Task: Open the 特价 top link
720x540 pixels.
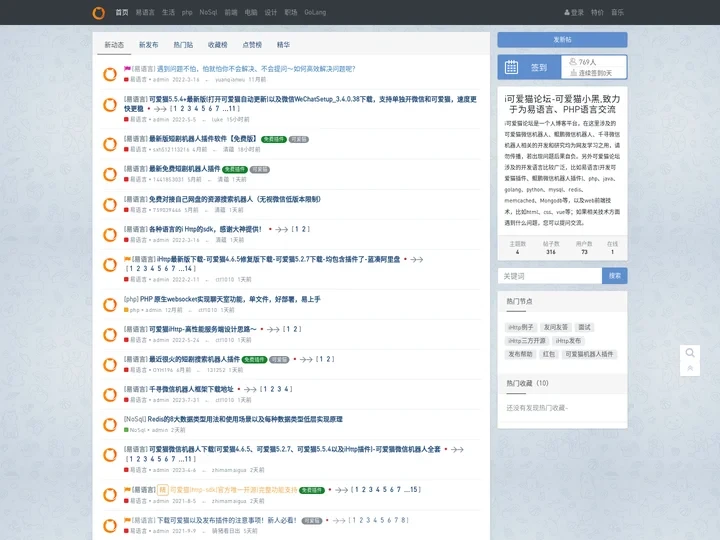Action: coord(597,12)
